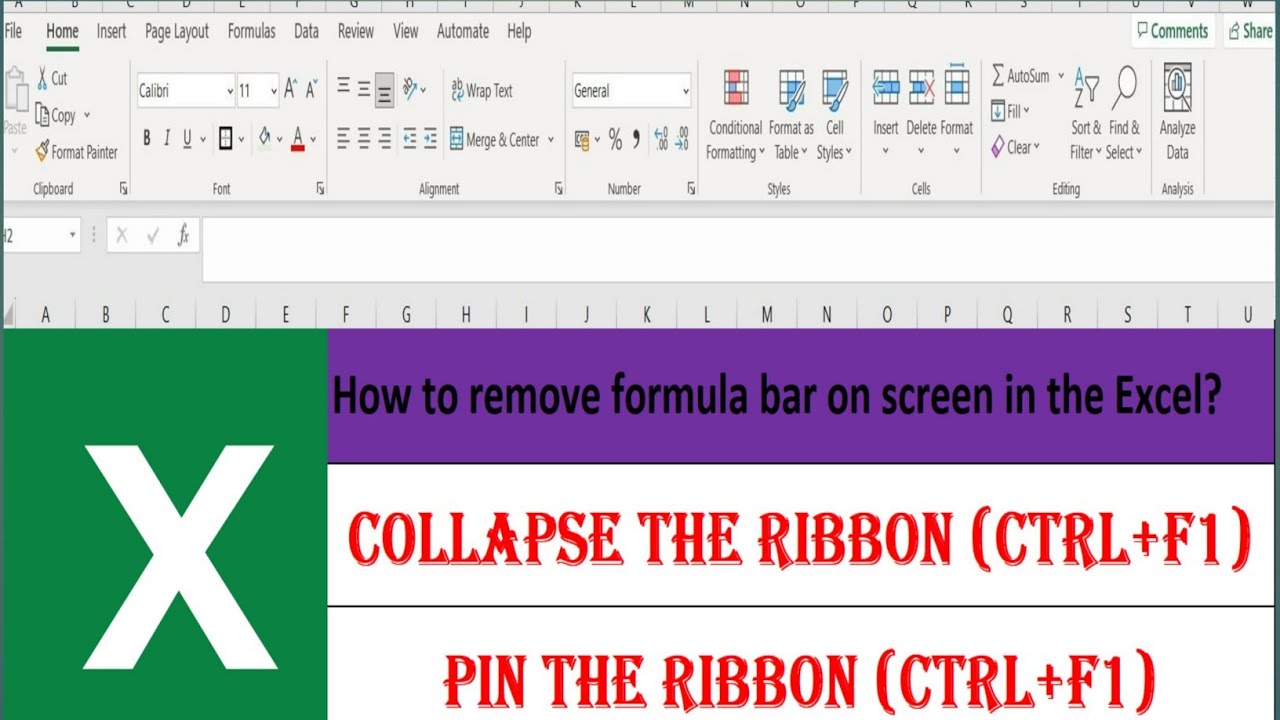Apply Comma Style format
The image size is (1280, 720).
tap(636, 140)
